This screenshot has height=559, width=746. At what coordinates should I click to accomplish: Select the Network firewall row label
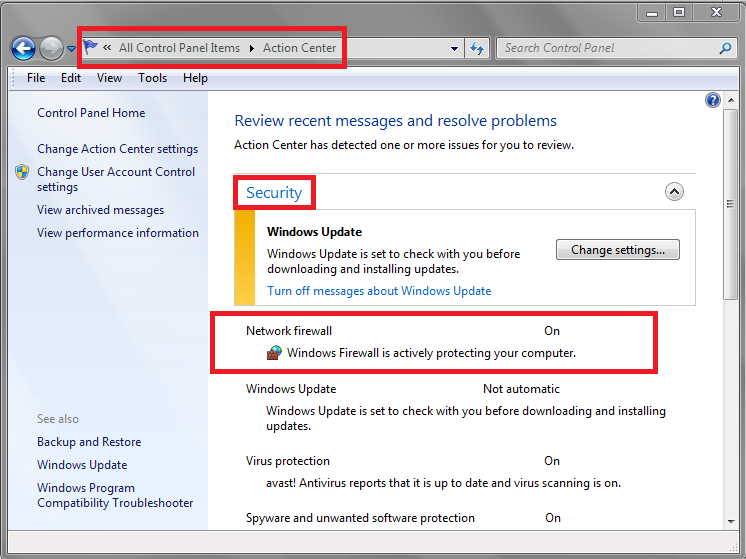click(x=289, y=331)
